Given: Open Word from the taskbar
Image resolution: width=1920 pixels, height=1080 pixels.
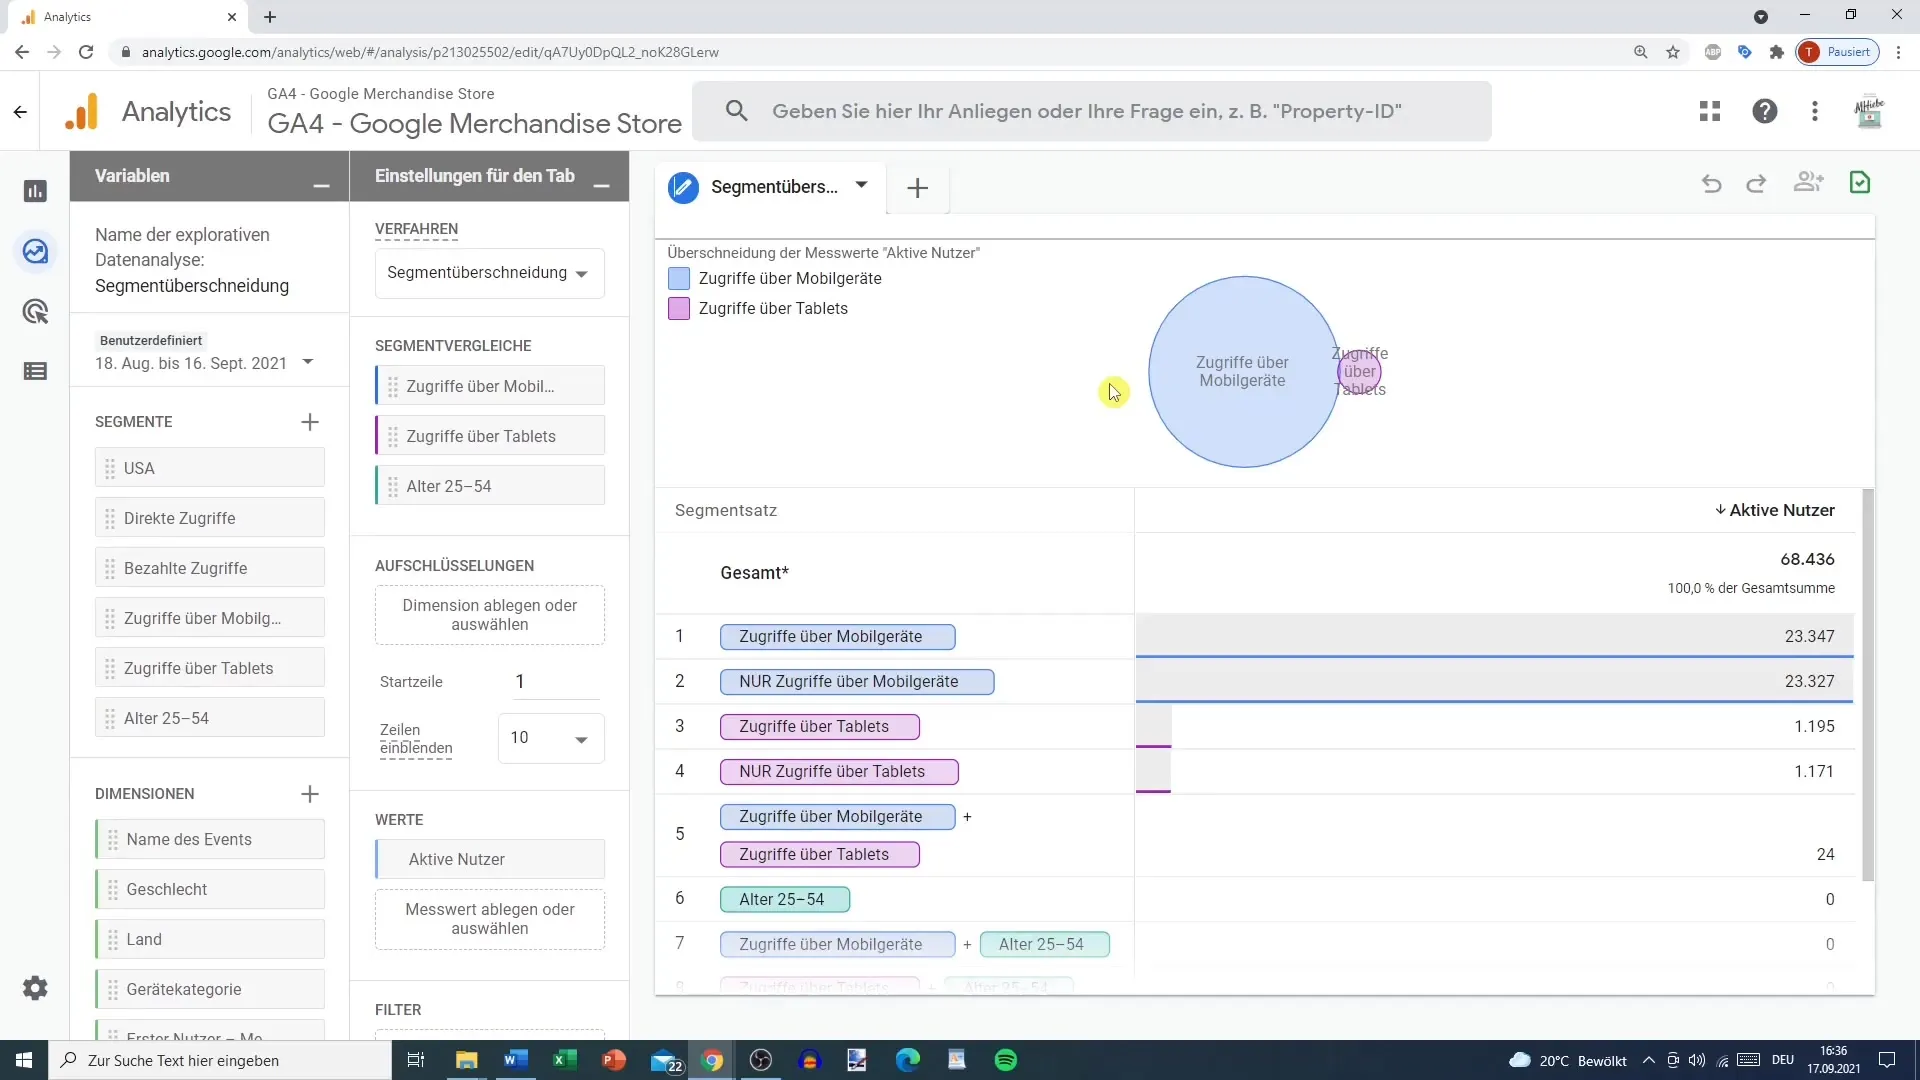Looking at the screenshot, I should 516,1060.
